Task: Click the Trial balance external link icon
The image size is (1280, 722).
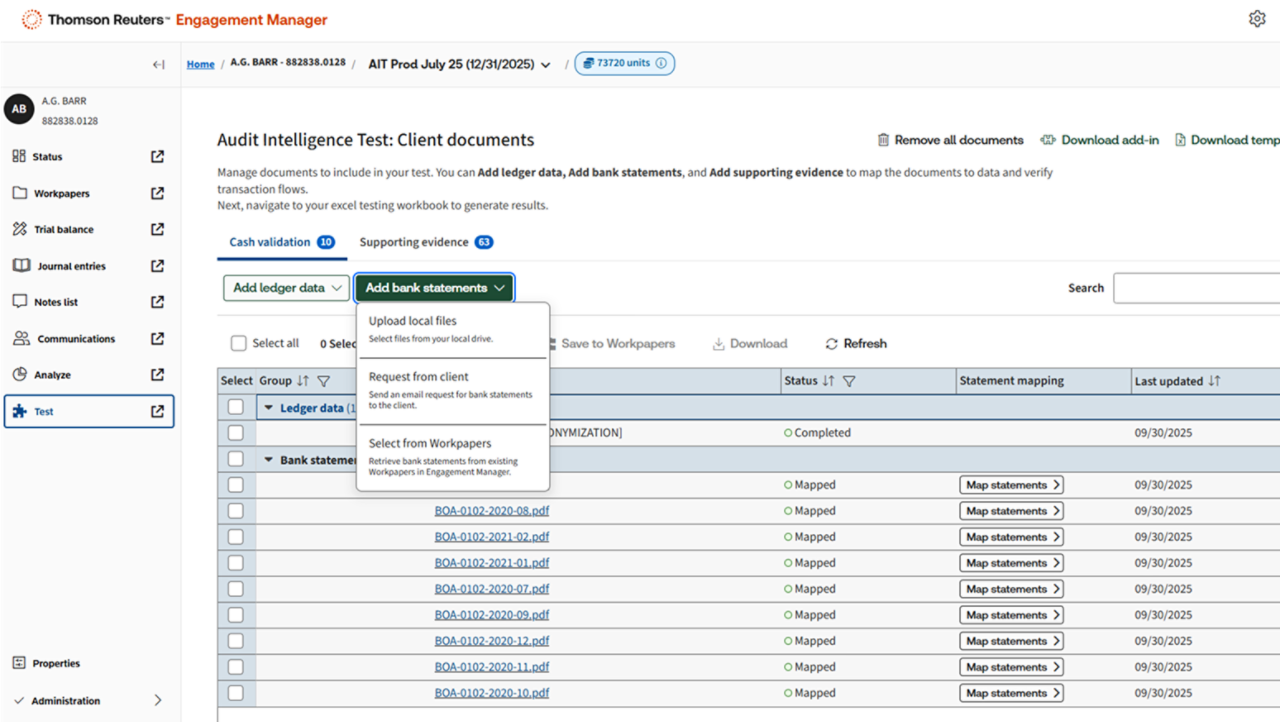Action: click(157, 229)
